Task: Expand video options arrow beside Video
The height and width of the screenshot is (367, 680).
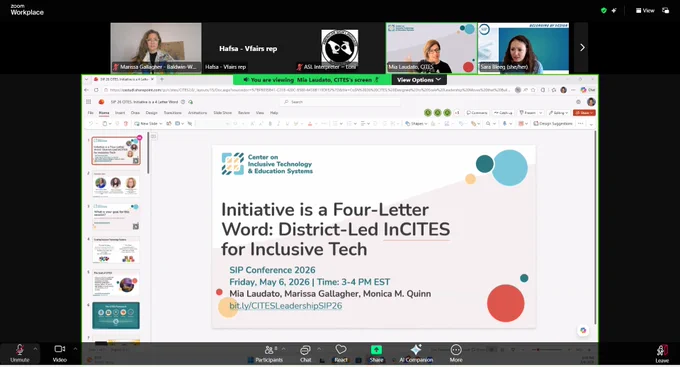Action: 75,349
